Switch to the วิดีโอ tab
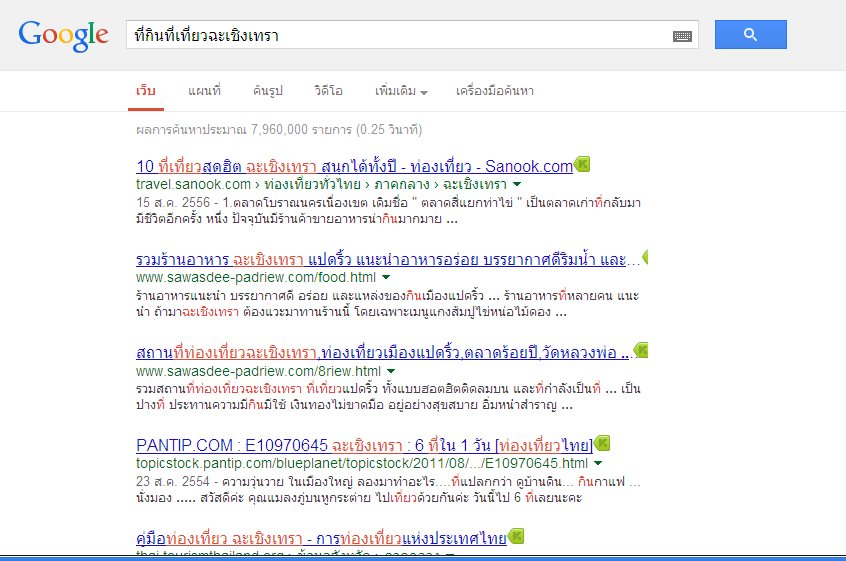 (x=329, y=91)
